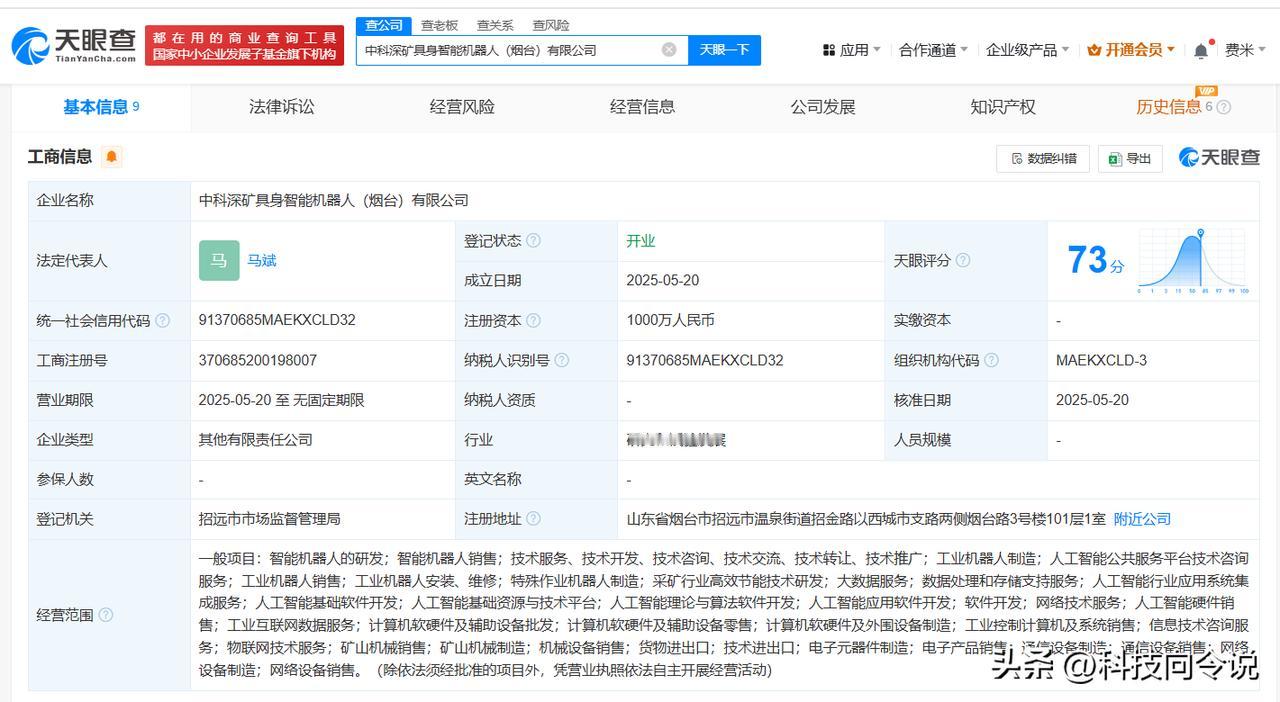
Task: Click help icon next to 组织机构代码
Action: [x=991, y=360]
